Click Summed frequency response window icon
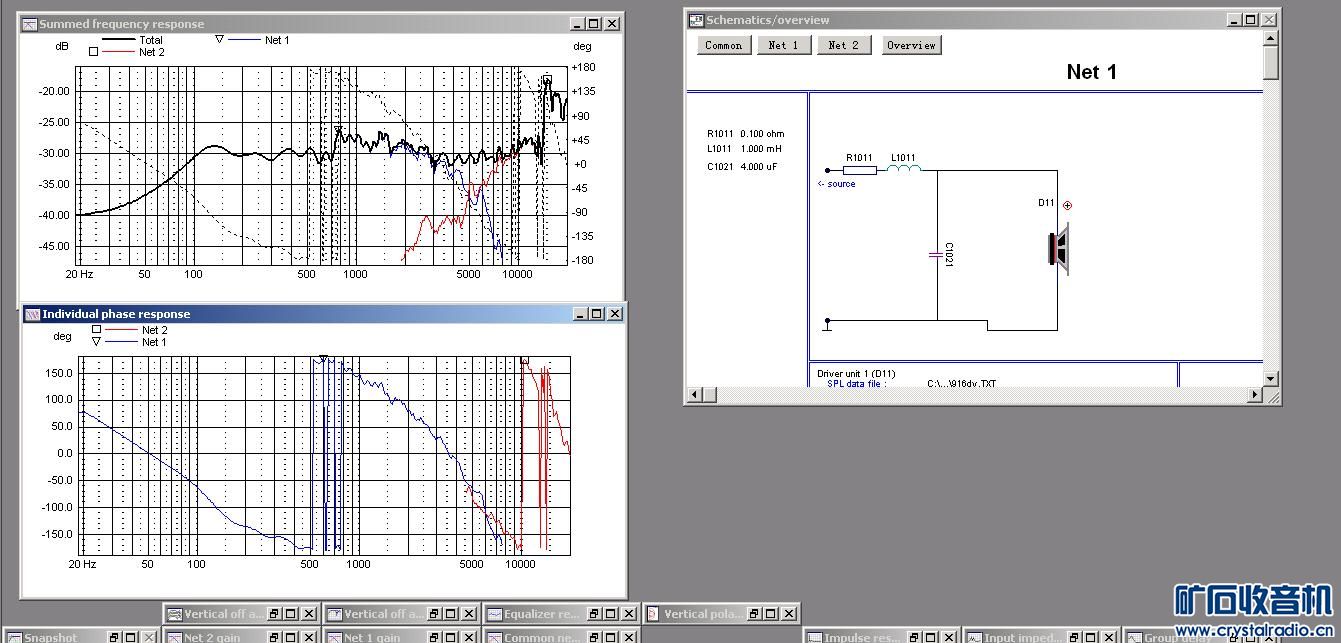The width and height of the screenshot is (1341, 643). pyautogui.click(x=30, y=24)
